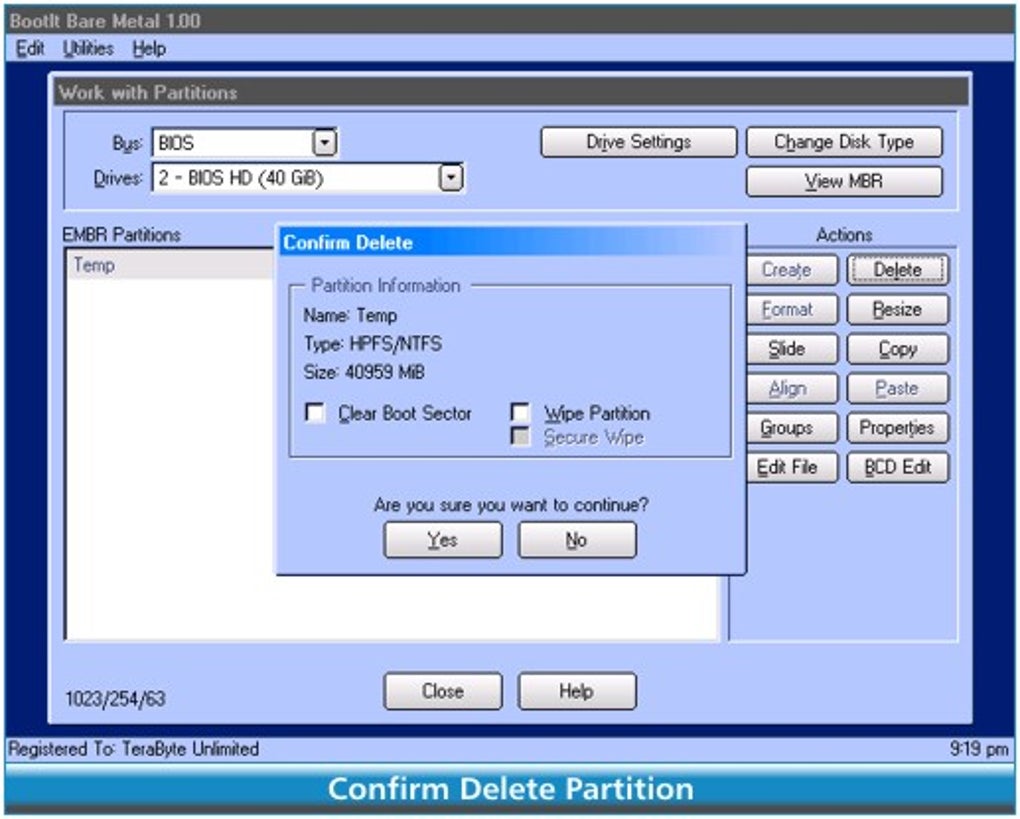Click the BCD Edit button
This screenshot has height=819, width=1020.
point(898,467)
